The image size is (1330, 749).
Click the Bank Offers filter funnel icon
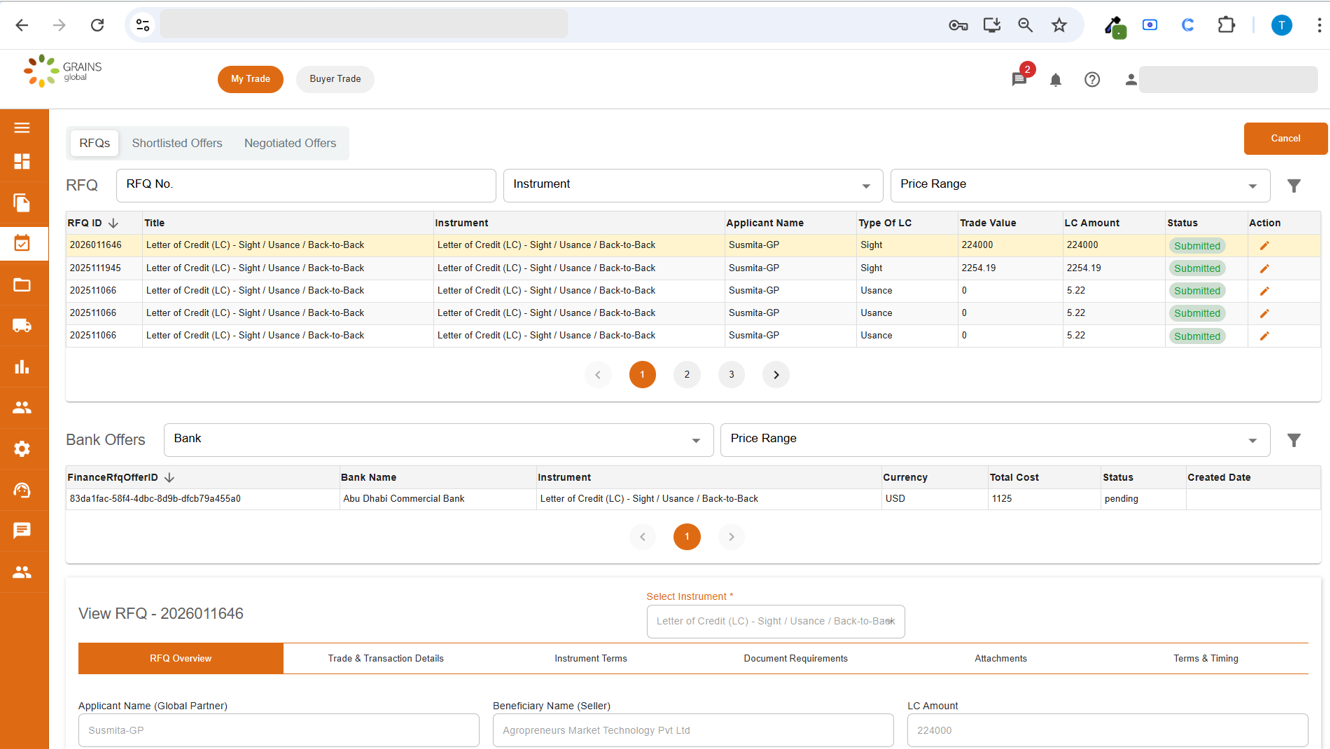1294,441
